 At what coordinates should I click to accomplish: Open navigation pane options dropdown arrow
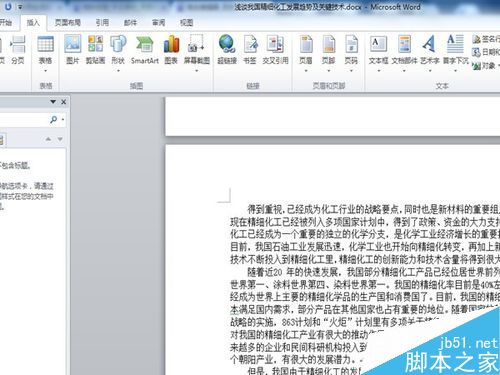coord(53,102)
